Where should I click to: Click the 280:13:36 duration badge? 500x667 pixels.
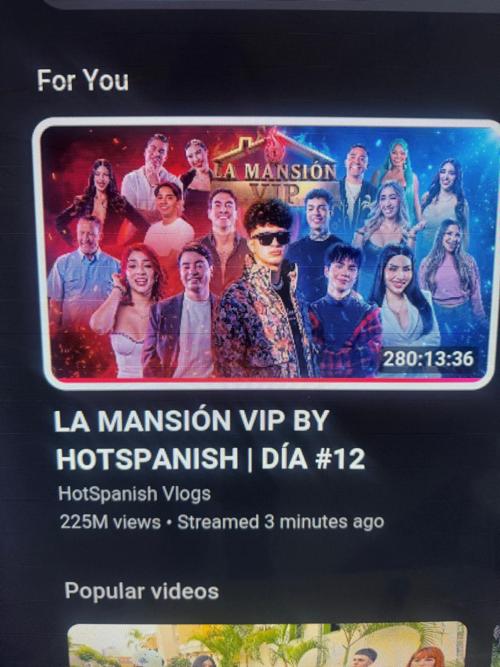click(428, 358)
